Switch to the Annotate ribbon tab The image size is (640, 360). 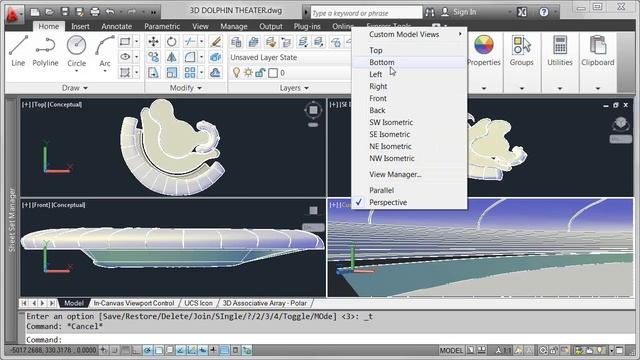tap(116, 26)
